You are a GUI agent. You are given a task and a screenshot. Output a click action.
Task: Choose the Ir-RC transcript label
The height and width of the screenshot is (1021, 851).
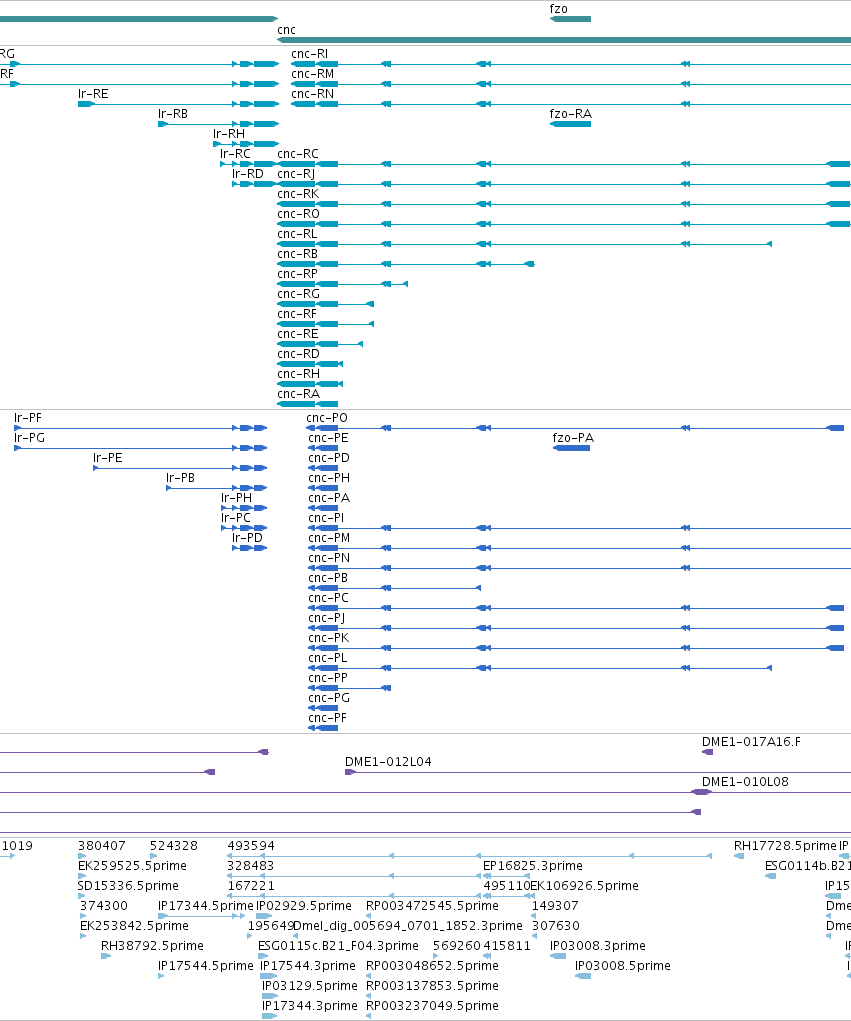coord(235,154)
